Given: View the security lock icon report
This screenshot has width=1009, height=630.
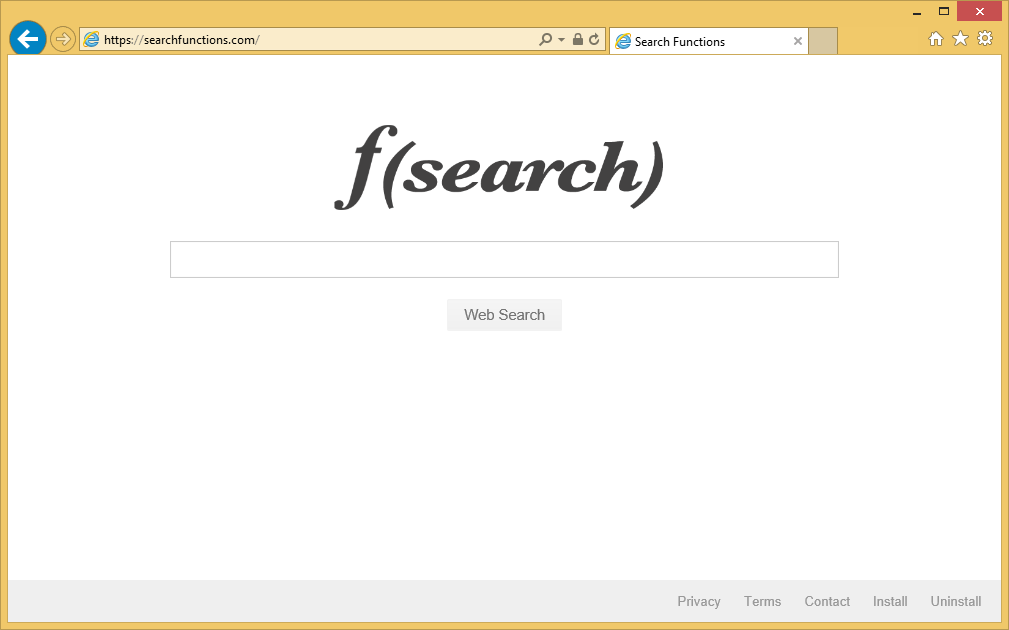Looking at the screenshot, I should [578, 40].
